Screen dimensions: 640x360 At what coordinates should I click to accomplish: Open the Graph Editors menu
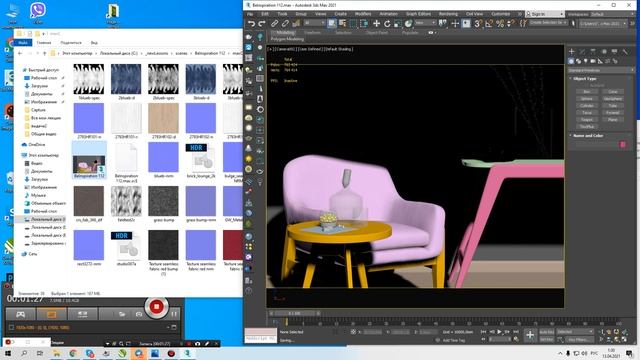tap(418, 14)
